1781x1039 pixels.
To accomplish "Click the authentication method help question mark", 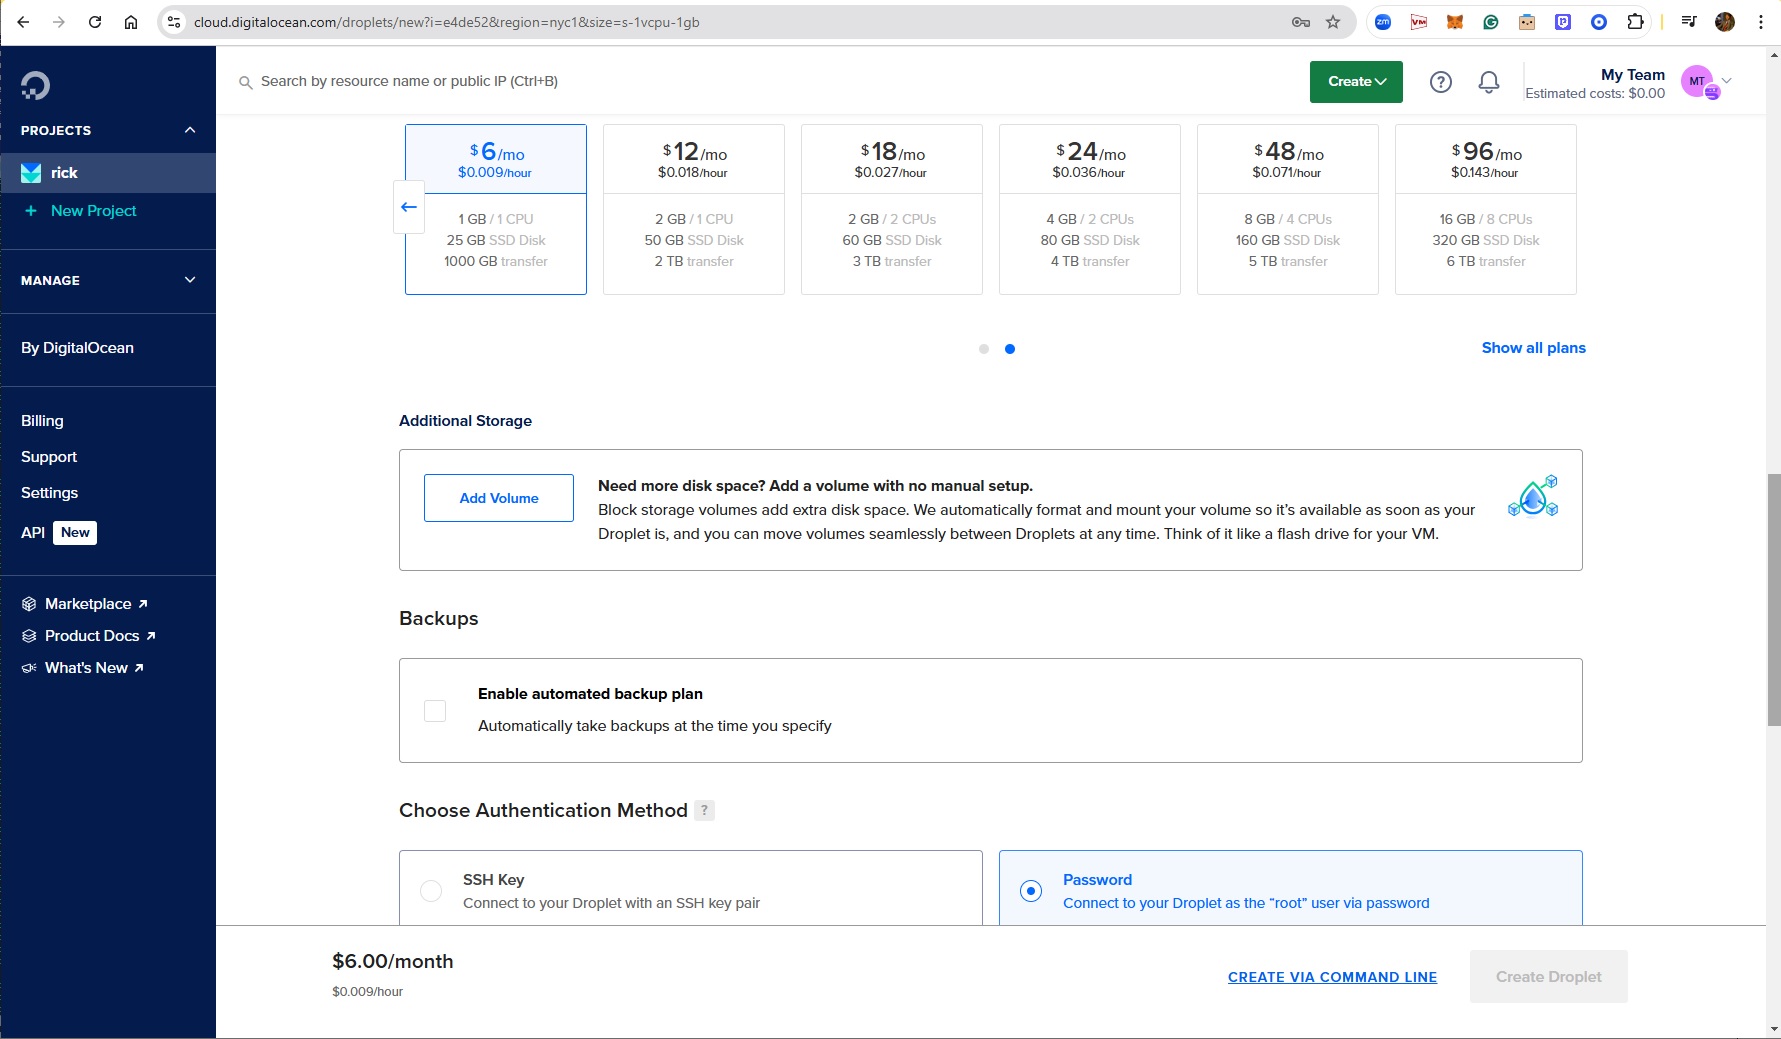I will point(705,811).
